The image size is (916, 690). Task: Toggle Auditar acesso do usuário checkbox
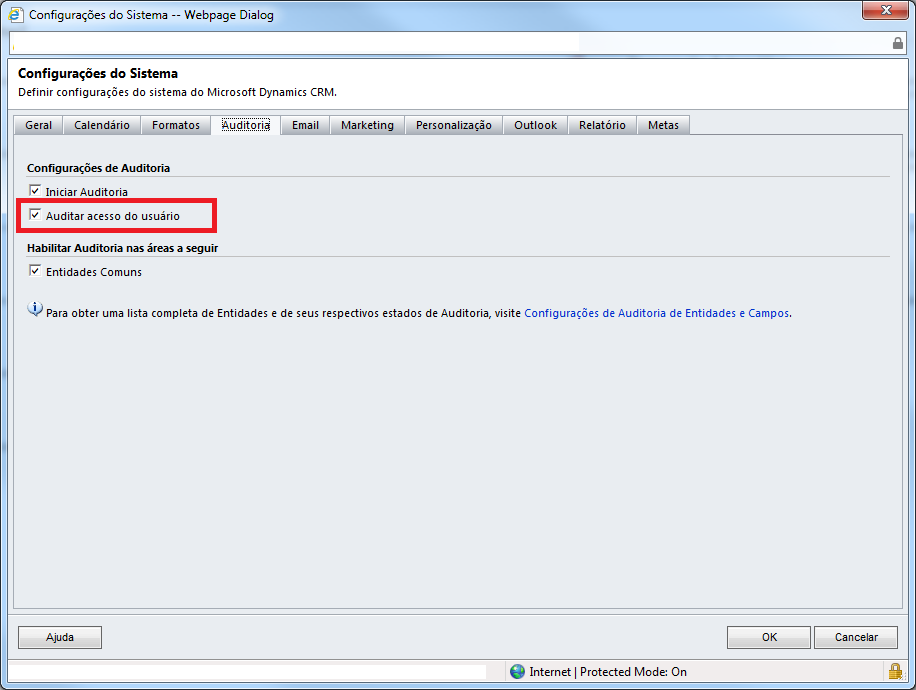tap(35, 215)
